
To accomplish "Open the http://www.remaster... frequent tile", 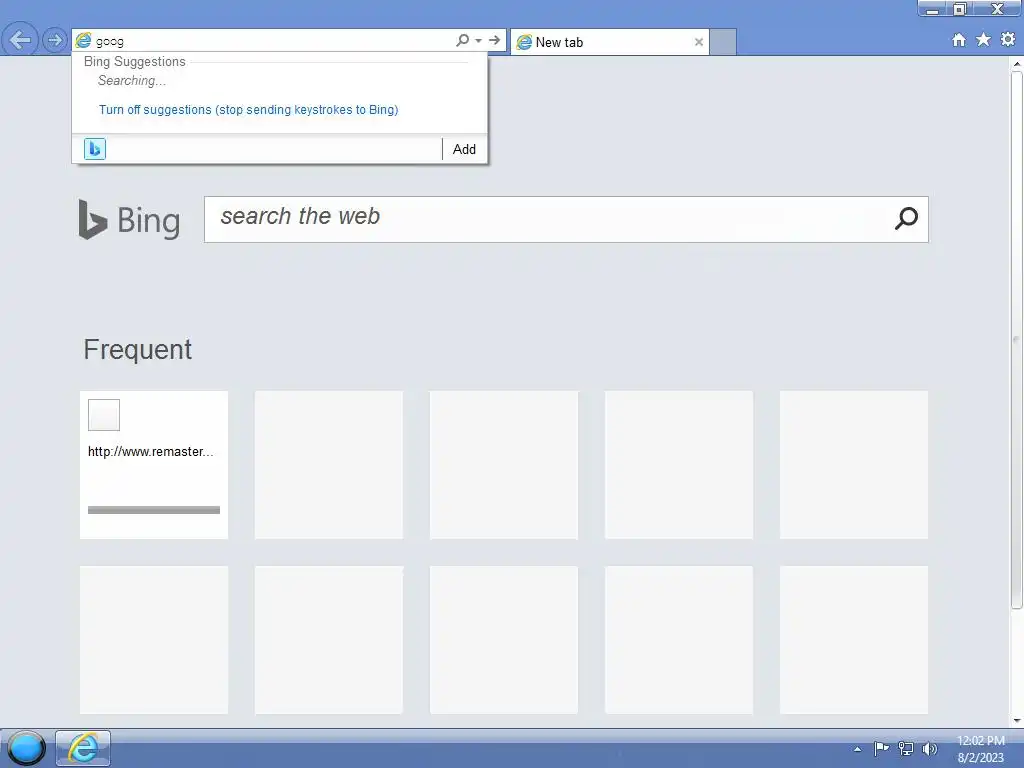I will [154, 465].
